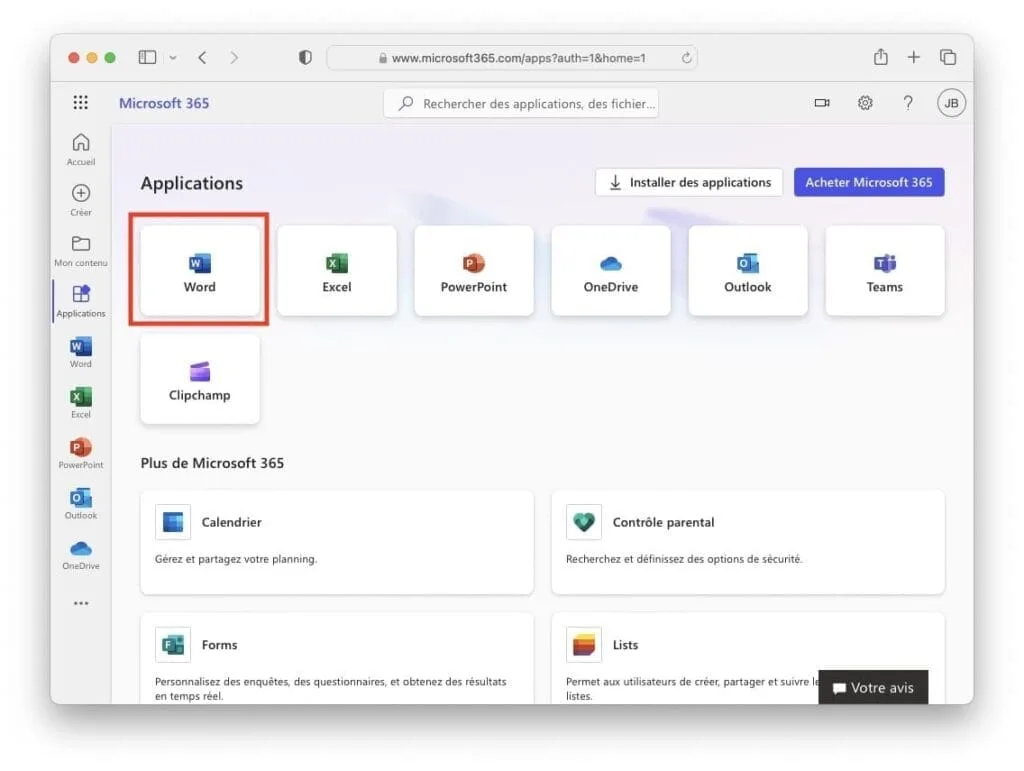Open Mon contenu in the sidebar

click(81, 251)
